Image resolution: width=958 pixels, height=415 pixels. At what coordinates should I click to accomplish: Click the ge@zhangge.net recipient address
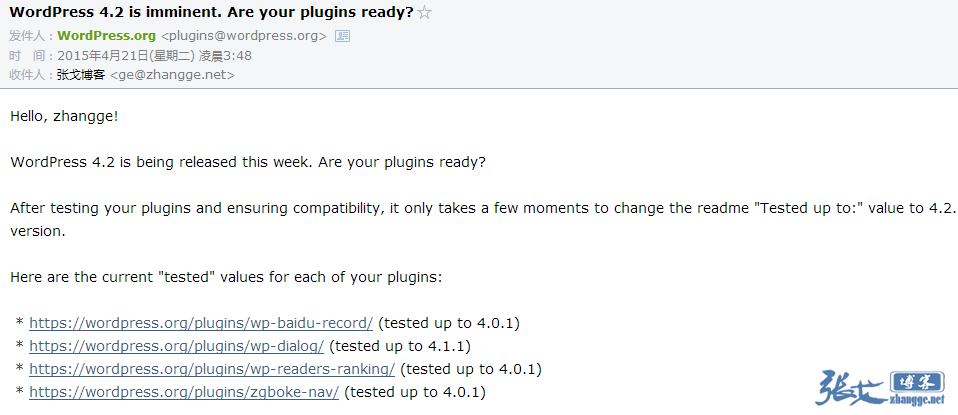tap(172, 74)
